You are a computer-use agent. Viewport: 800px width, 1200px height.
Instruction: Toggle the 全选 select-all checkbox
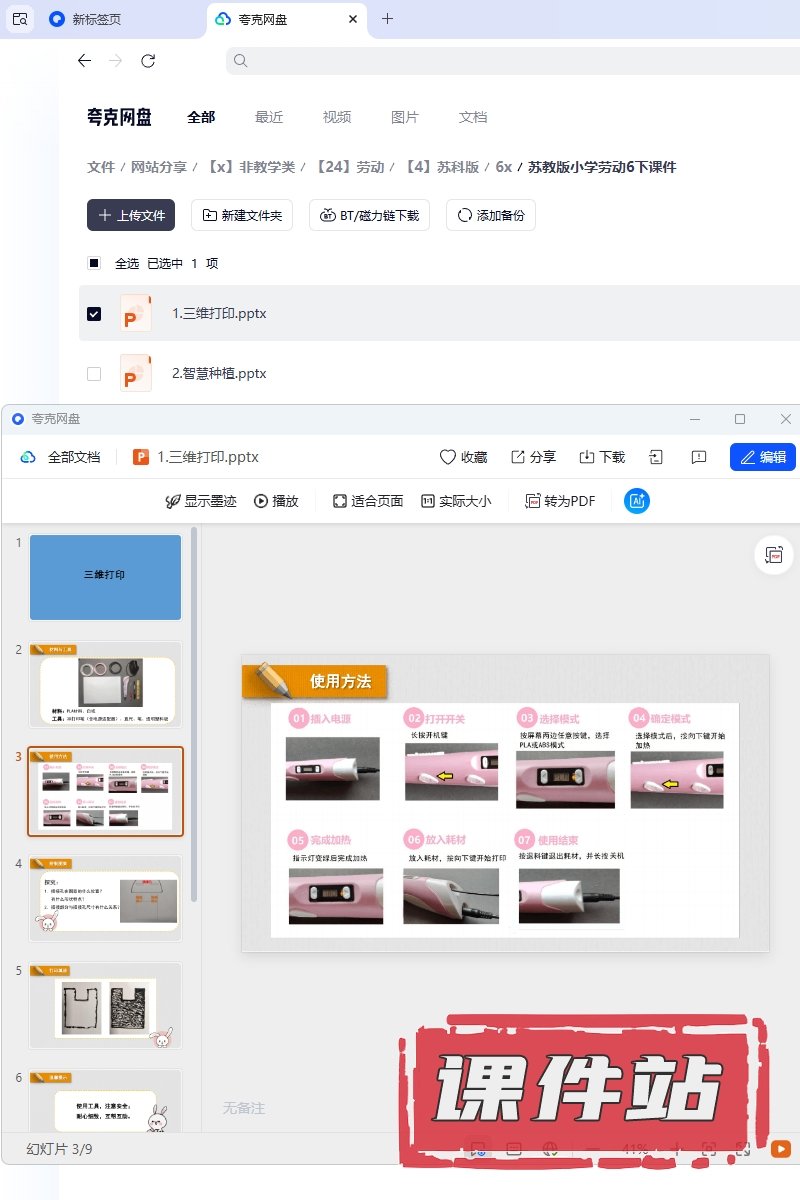pyautogui.click(x=94, y=264)
